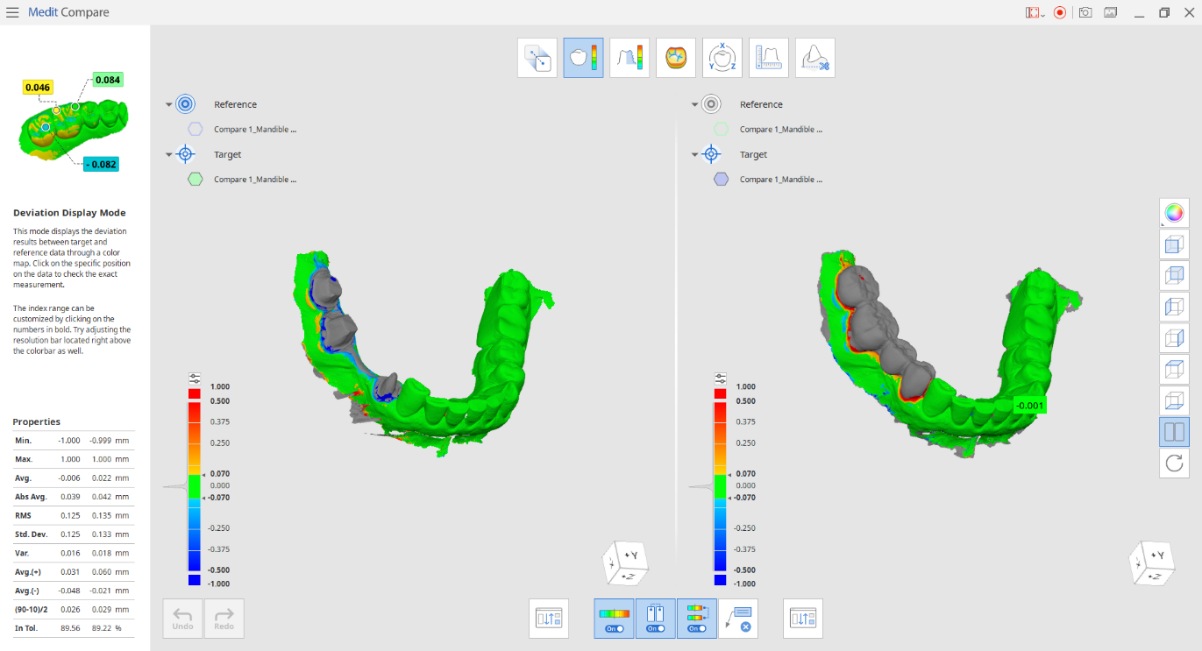
Task: Toggle left Reference Compare 1_Mandible hexagon
Action: (195, 129)
